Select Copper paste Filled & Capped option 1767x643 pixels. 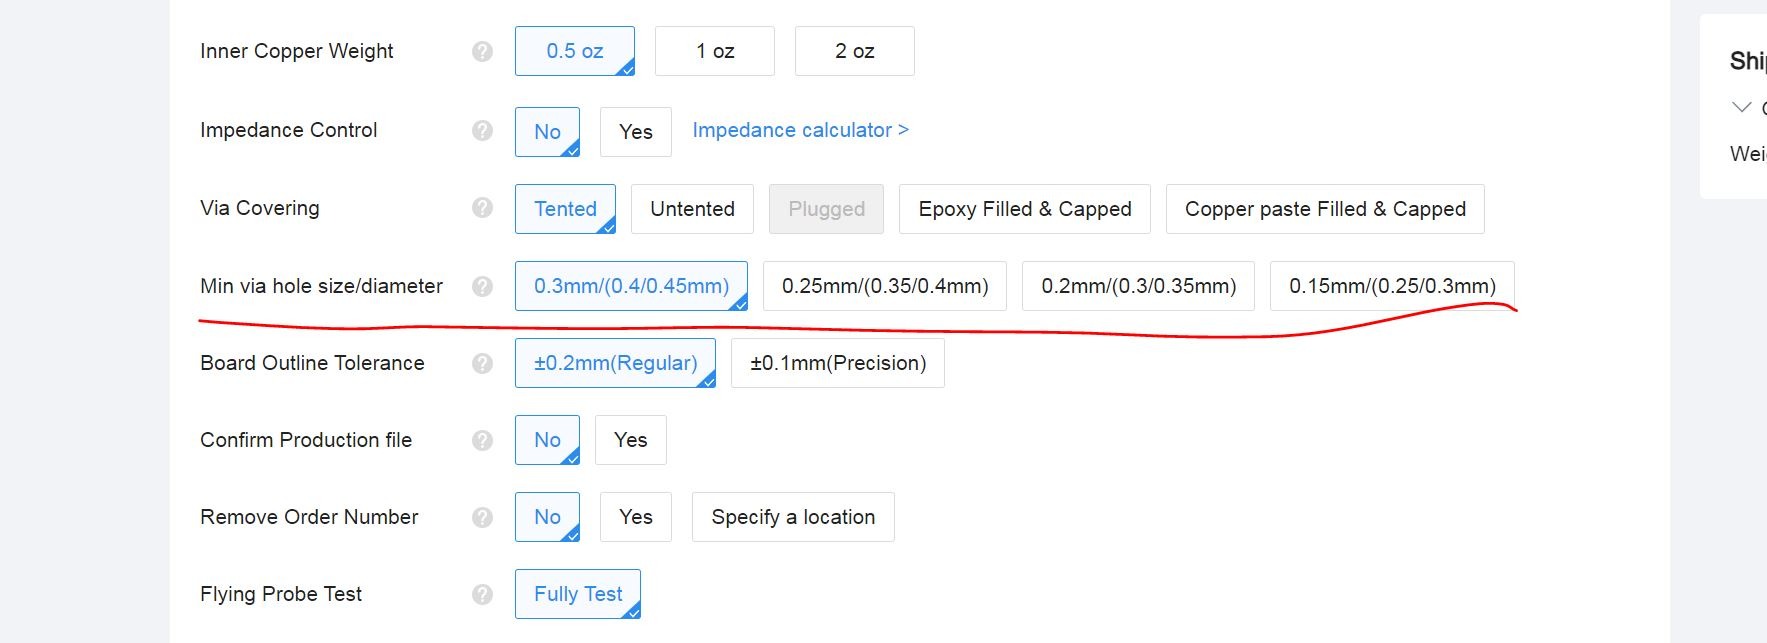[x=1325, y=209]
